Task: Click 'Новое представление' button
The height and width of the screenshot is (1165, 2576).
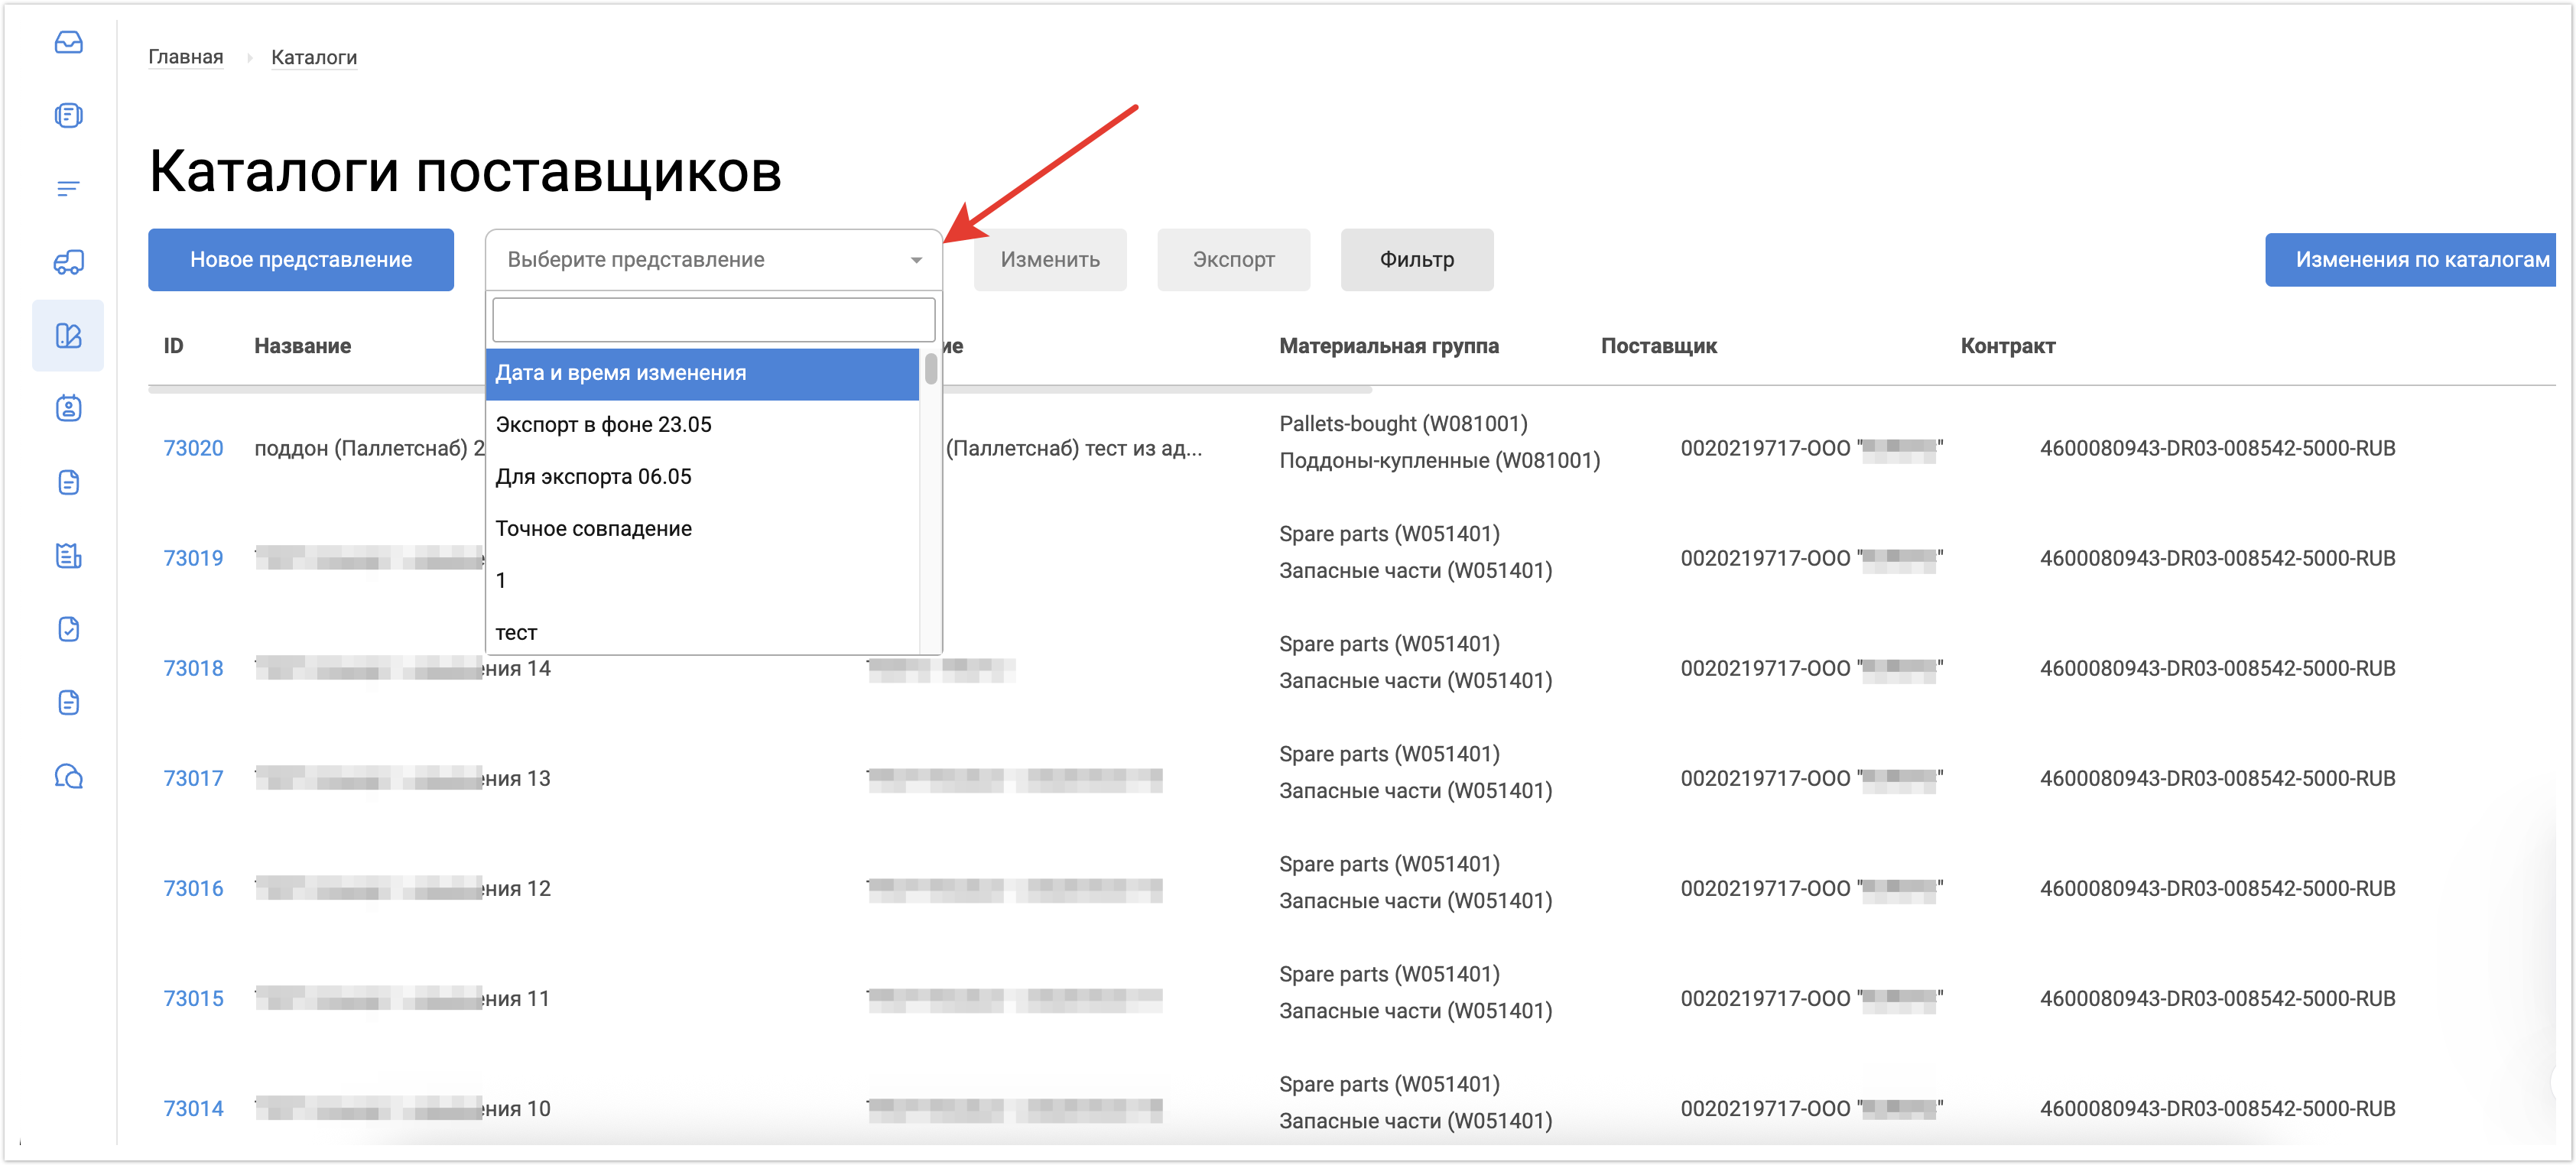Action: (x=301, y=260)
